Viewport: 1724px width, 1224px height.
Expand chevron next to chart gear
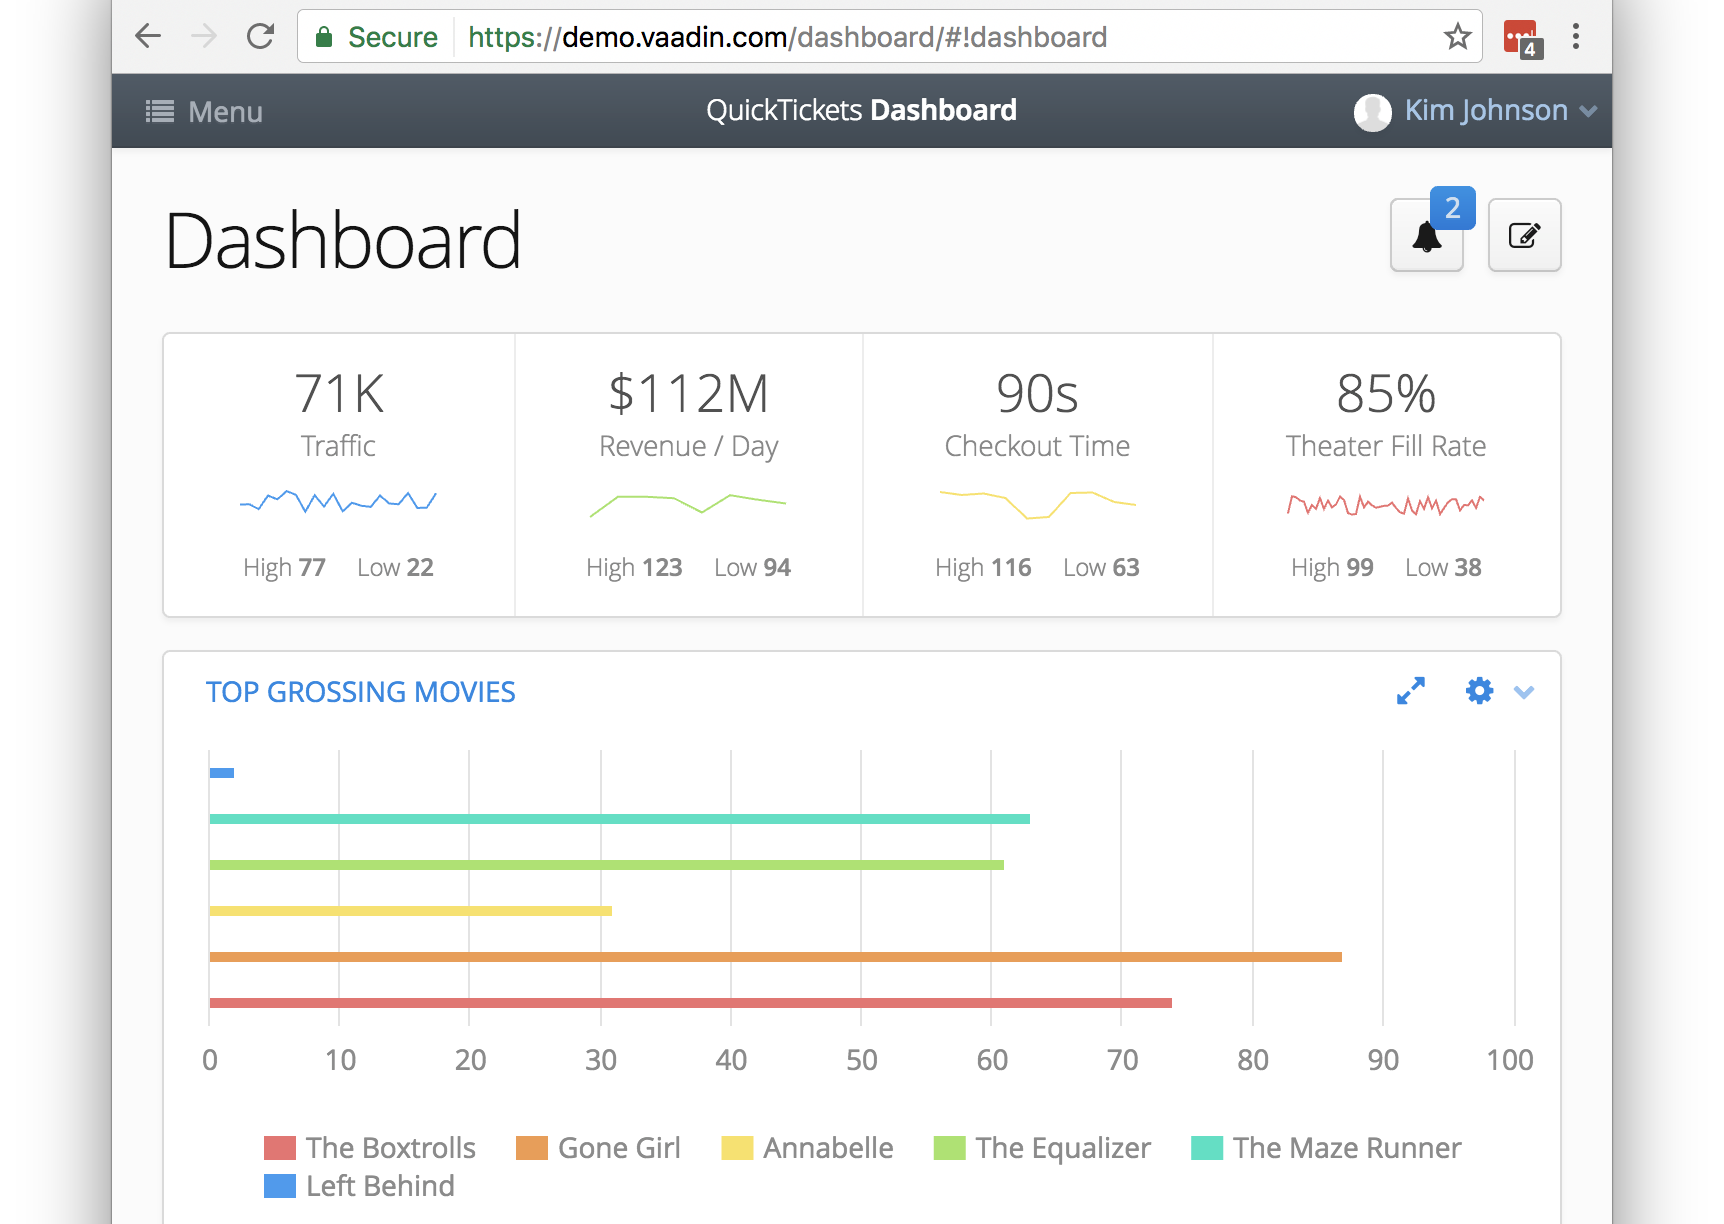tap(1524, 692)
